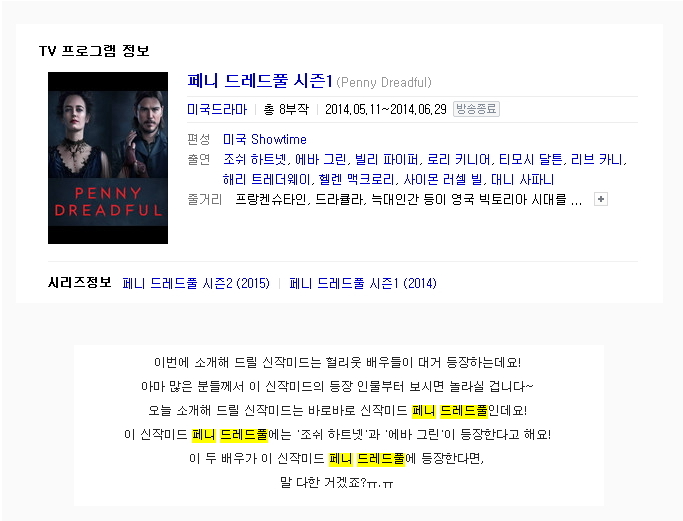Select cast member 에바 그린
The image size is (683, 521).
tap(321, 159)
